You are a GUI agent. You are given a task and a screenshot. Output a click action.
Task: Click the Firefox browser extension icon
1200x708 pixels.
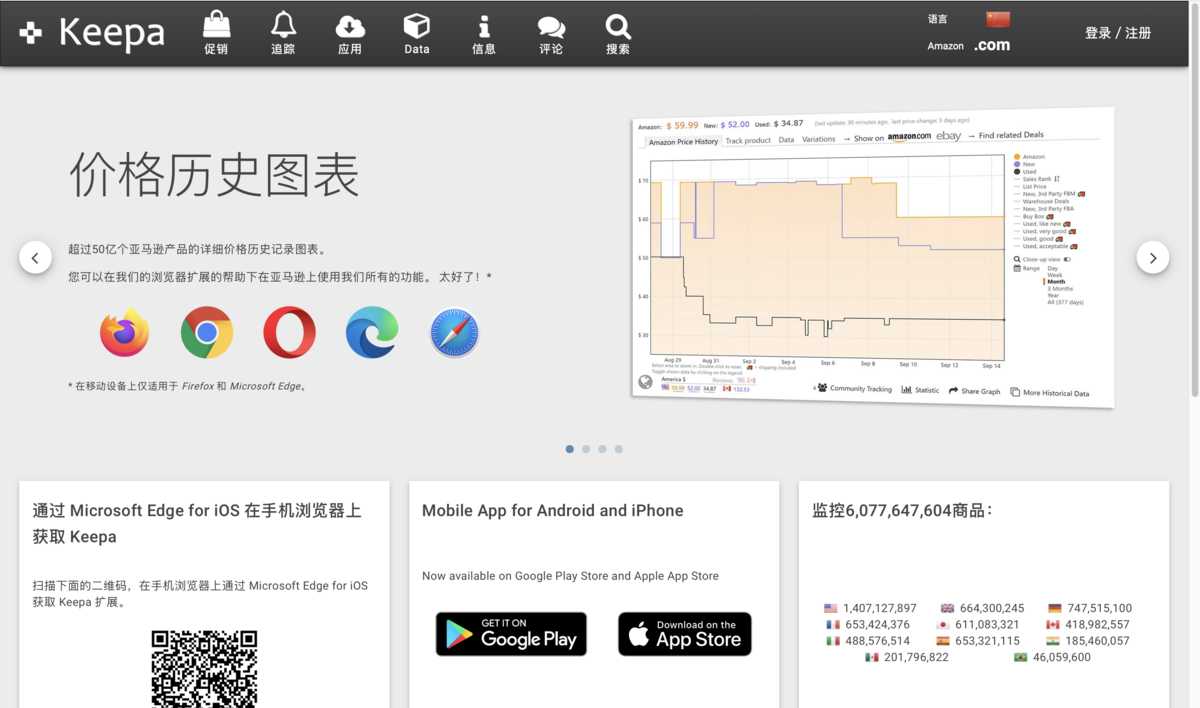point(125,332)
